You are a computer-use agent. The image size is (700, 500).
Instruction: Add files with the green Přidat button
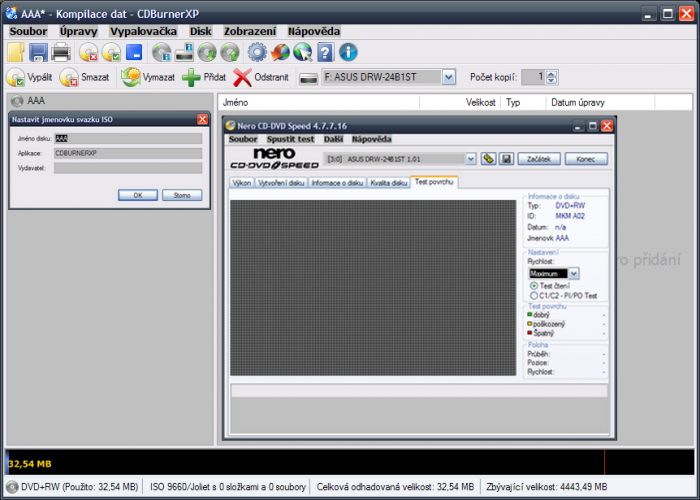coord(204,77)
